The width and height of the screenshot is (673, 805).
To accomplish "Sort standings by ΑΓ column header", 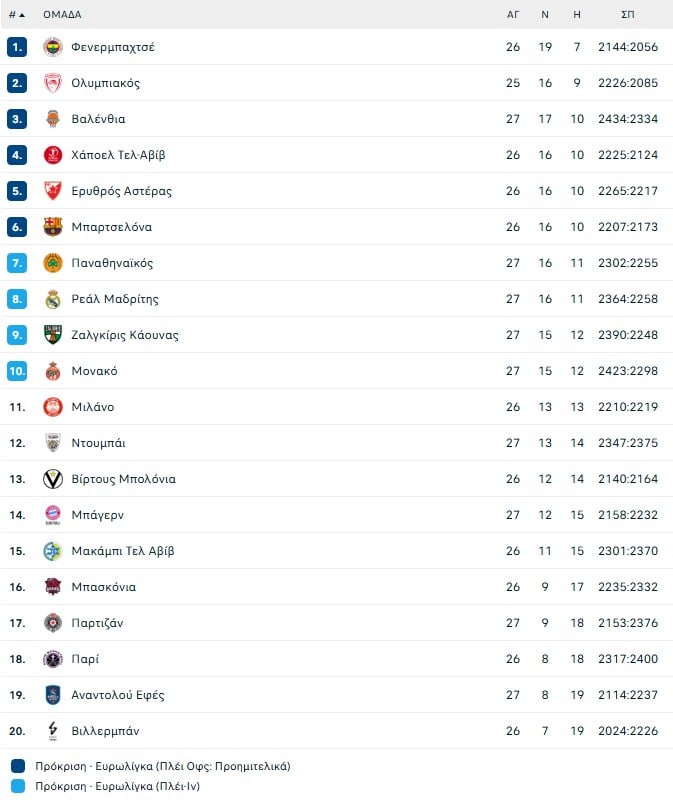I will [x=513, y=15].
